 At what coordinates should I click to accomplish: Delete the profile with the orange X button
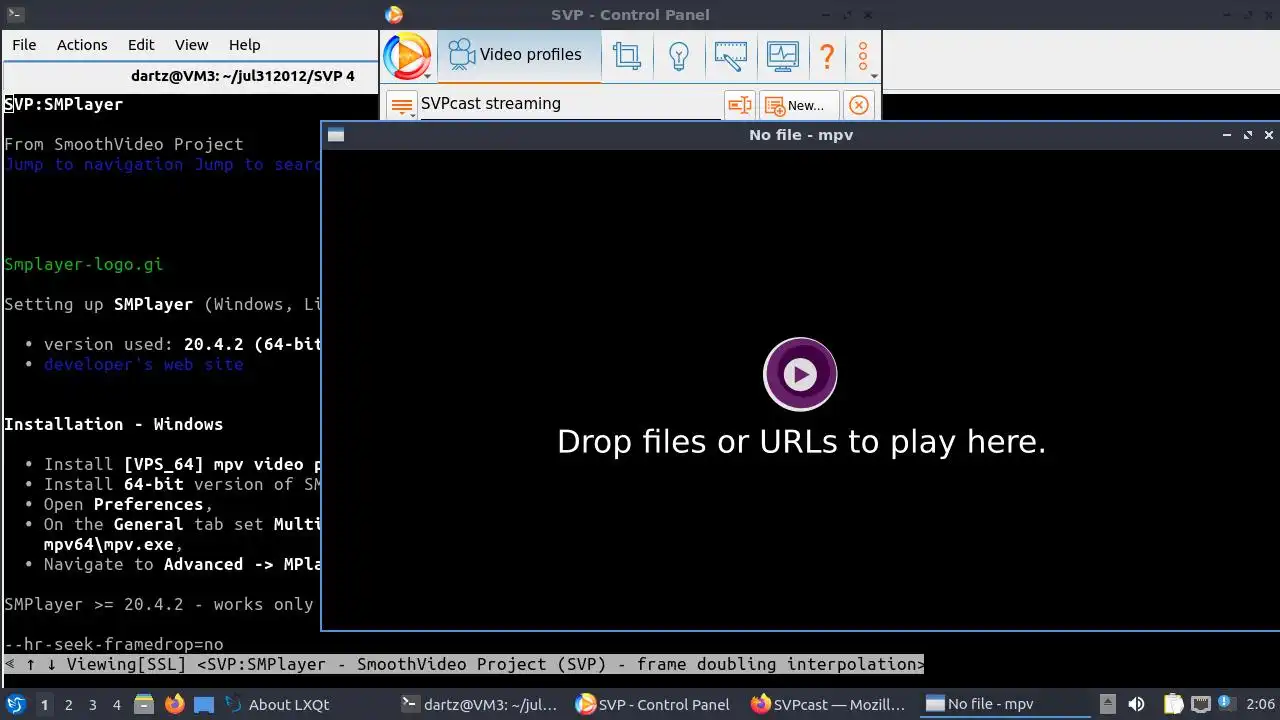pos(858,105)
